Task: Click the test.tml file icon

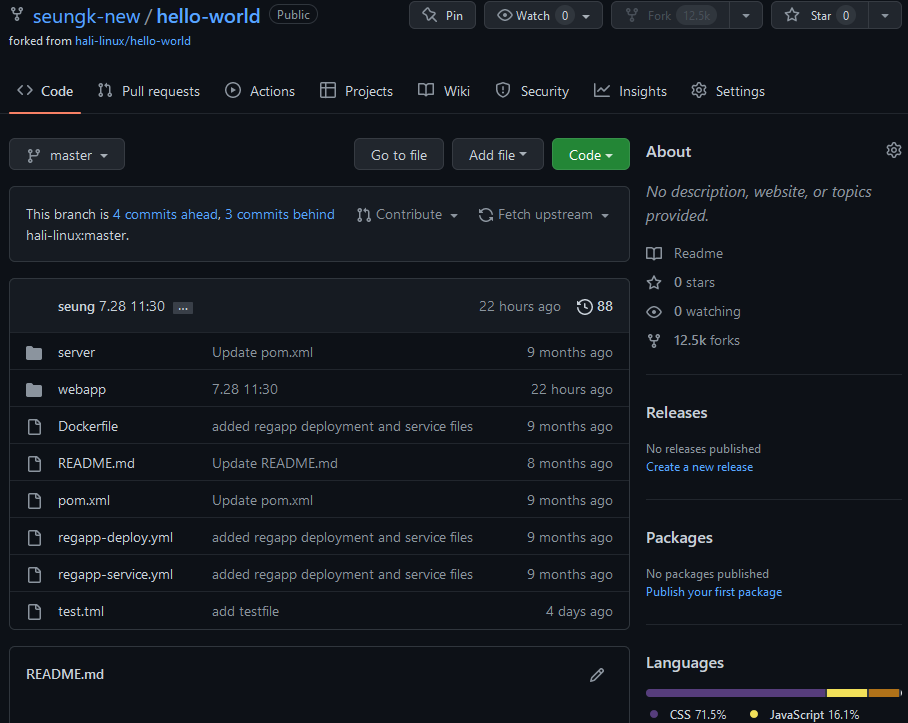Action: [34, 612]
